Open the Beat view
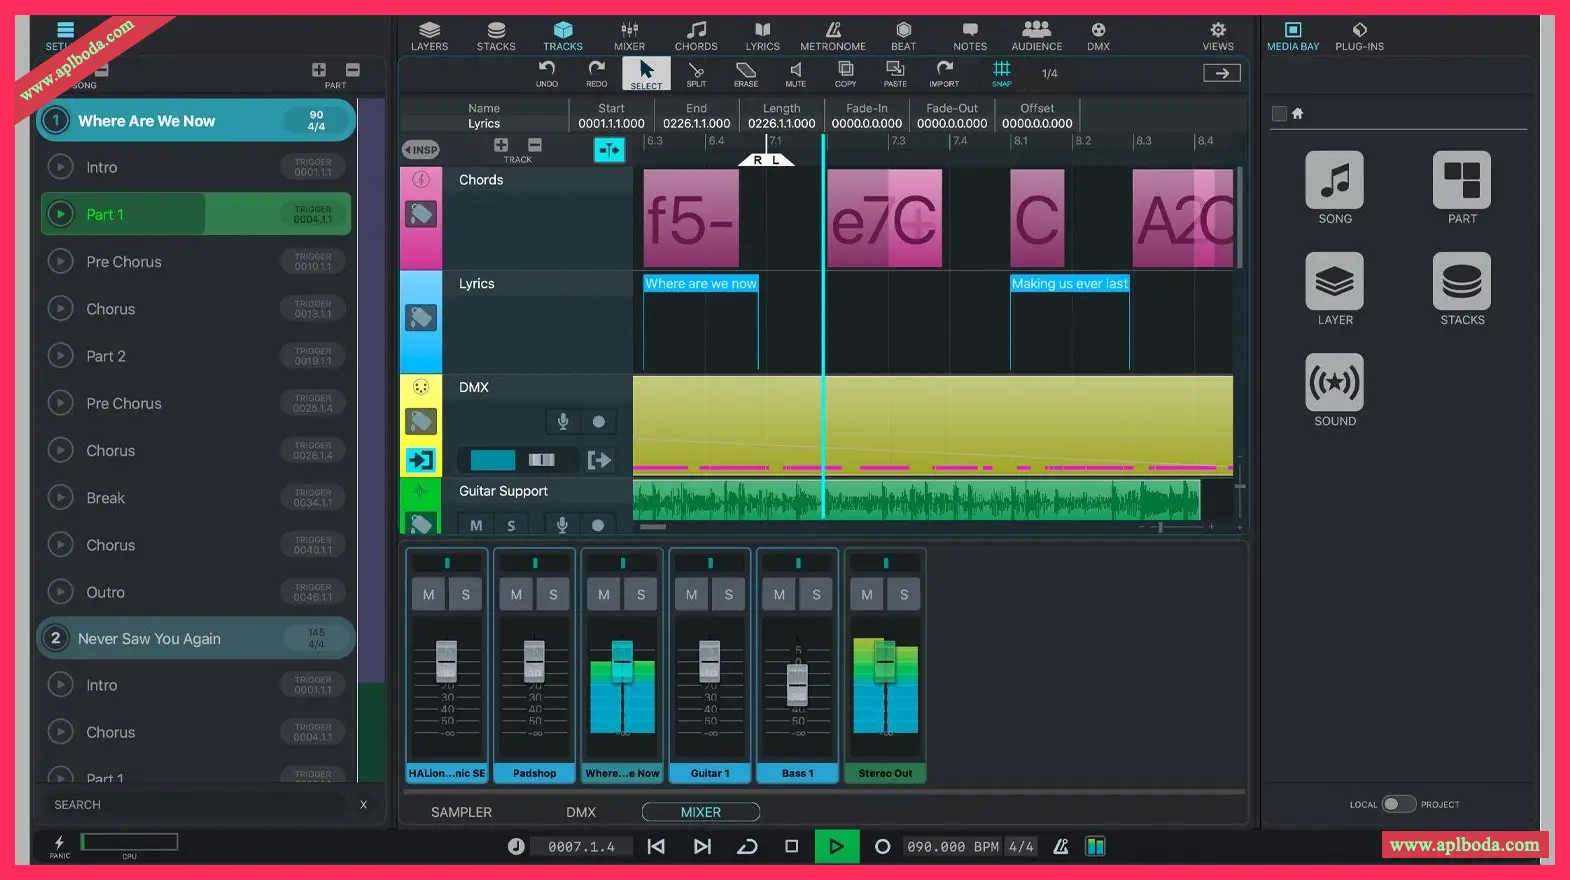Screen dimensions: 1570x880 (904, 36)
